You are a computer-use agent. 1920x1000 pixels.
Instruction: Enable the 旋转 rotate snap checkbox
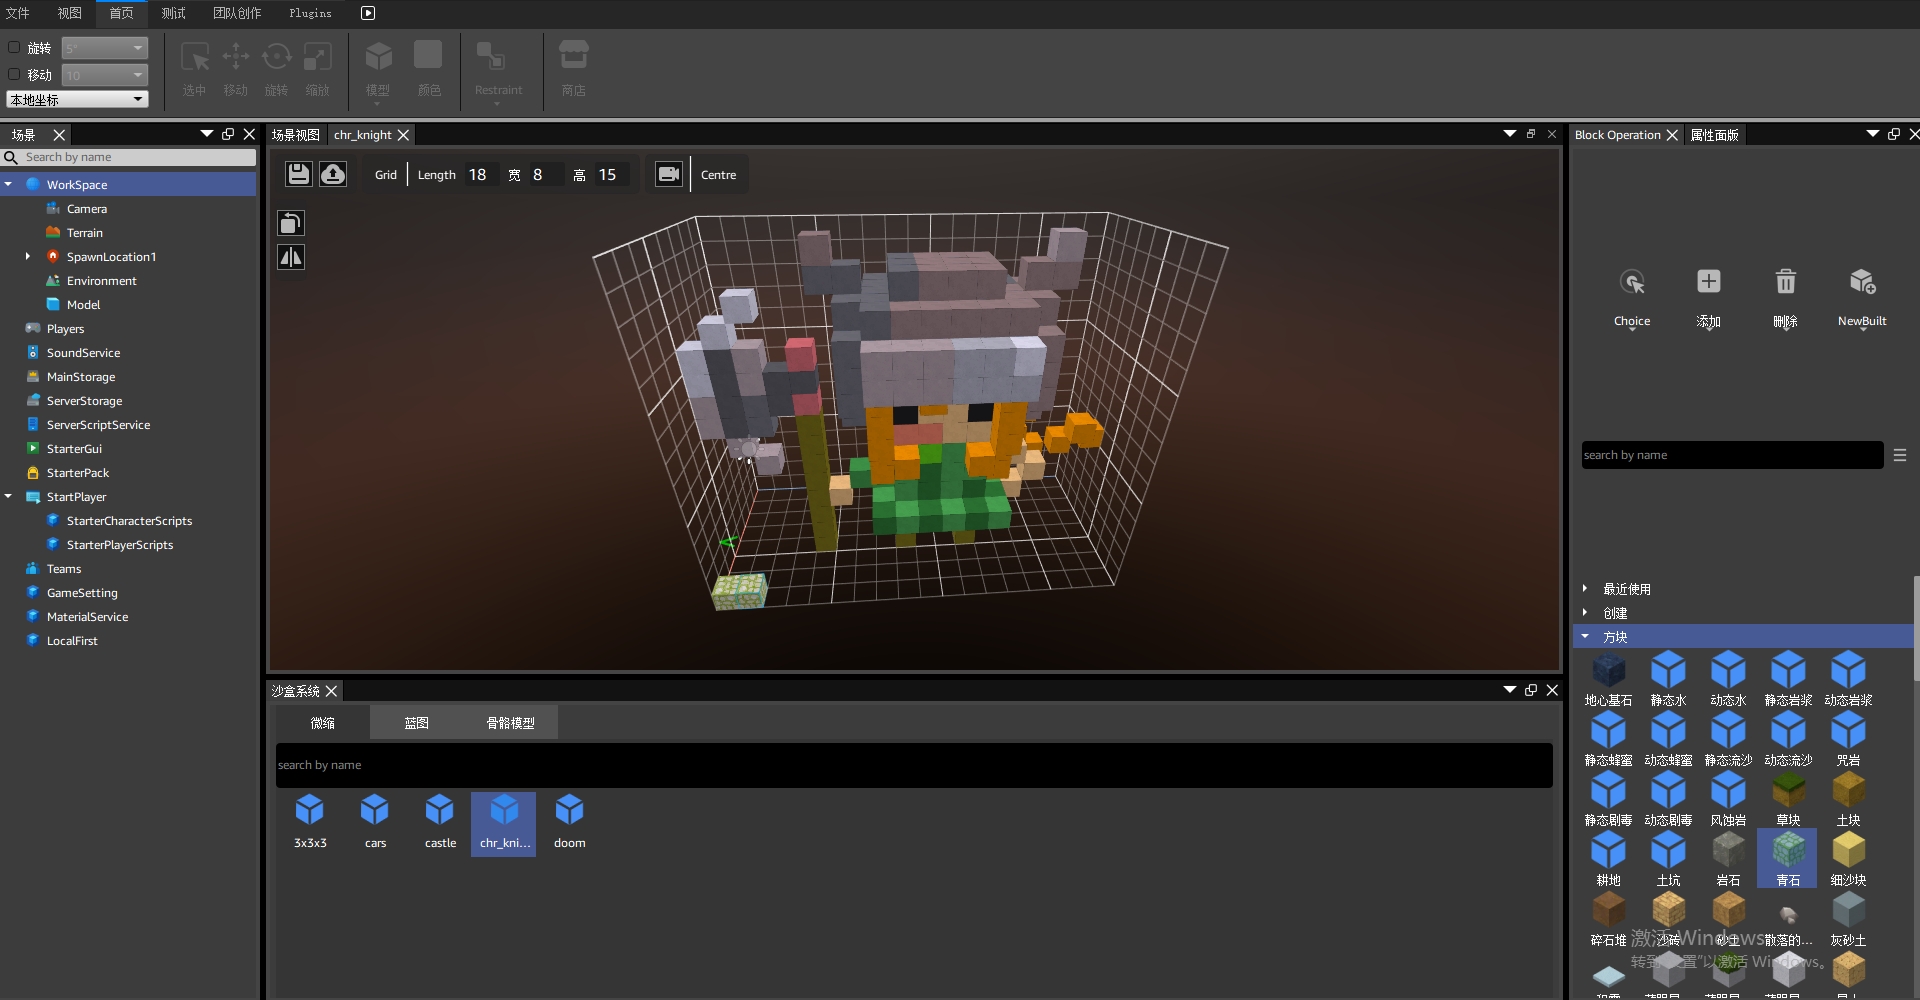(14, 47)
